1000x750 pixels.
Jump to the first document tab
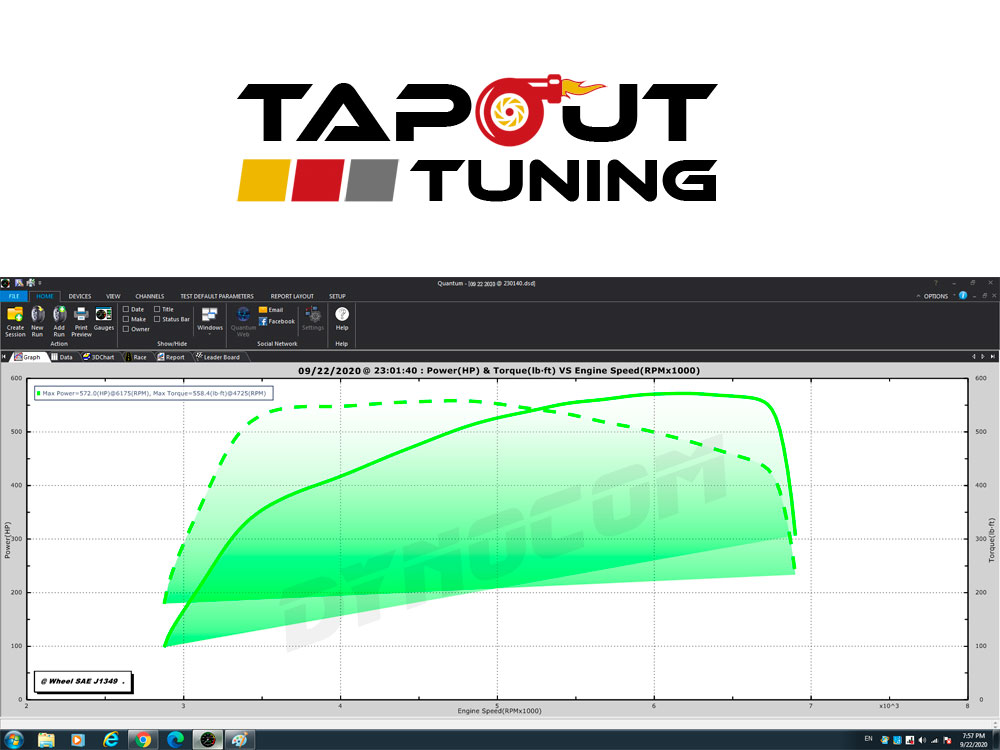[x=4, y=357]
